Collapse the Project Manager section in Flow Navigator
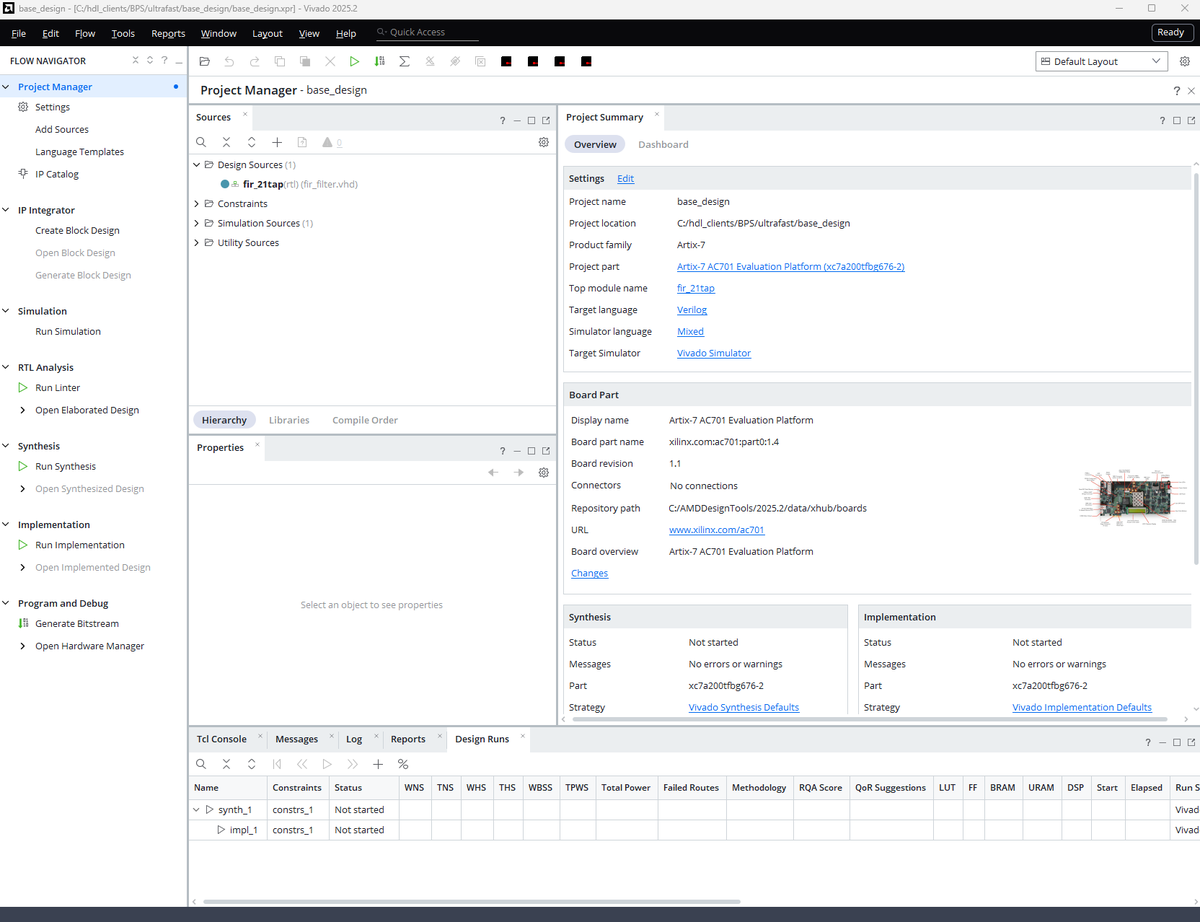 point(8,87)
